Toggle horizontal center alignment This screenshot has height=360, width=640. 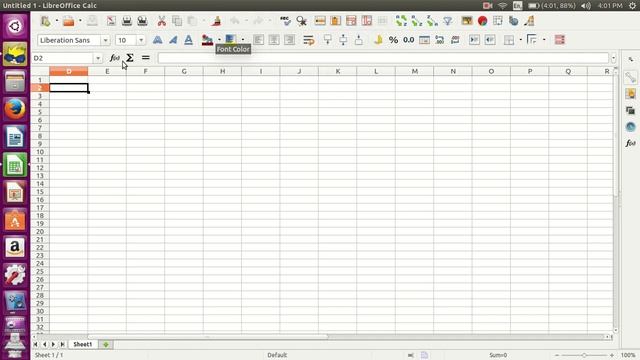274,40
